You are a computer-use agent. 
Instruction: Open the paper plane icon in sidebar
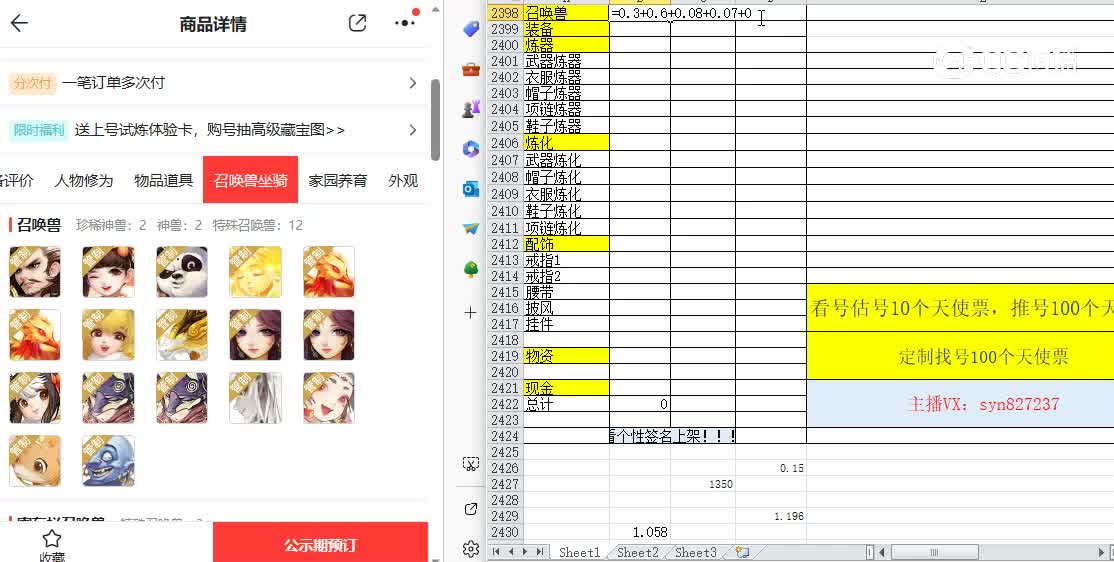470,229
